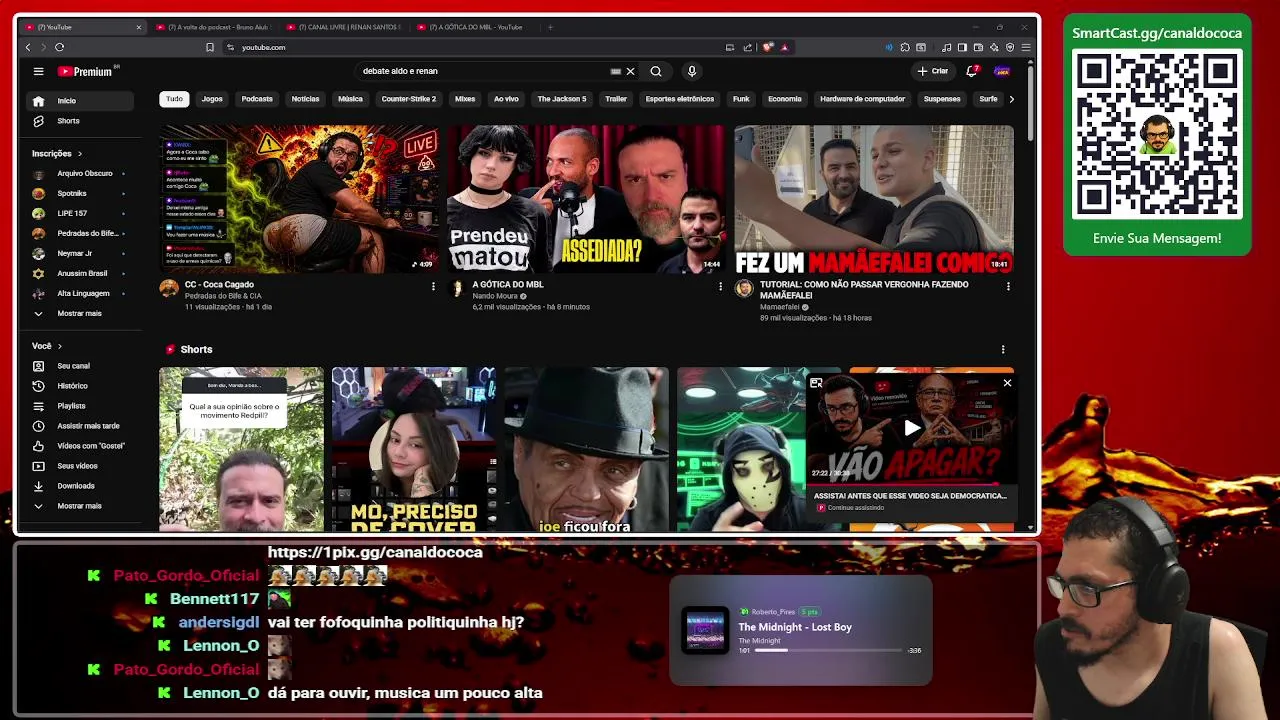Open the Inscrições section chevron
The image size is (1280, 720).
tap(79, 154)
